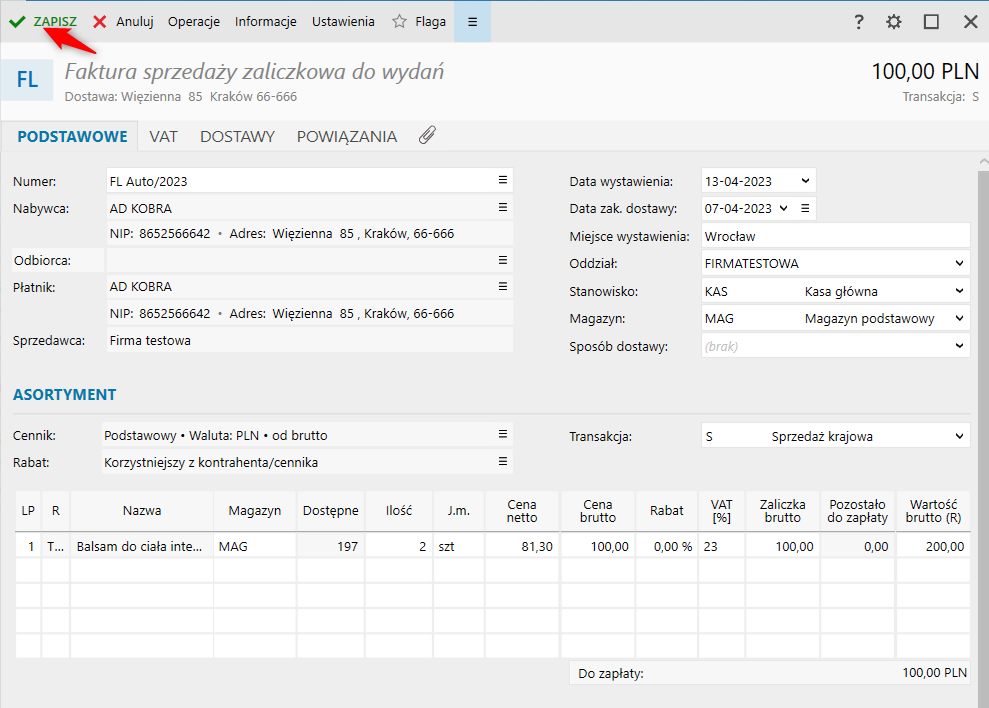The image size is (989, 708).
Task: Expand the Data wystawienia date dropdown
Action: click(x=806, y=181)
